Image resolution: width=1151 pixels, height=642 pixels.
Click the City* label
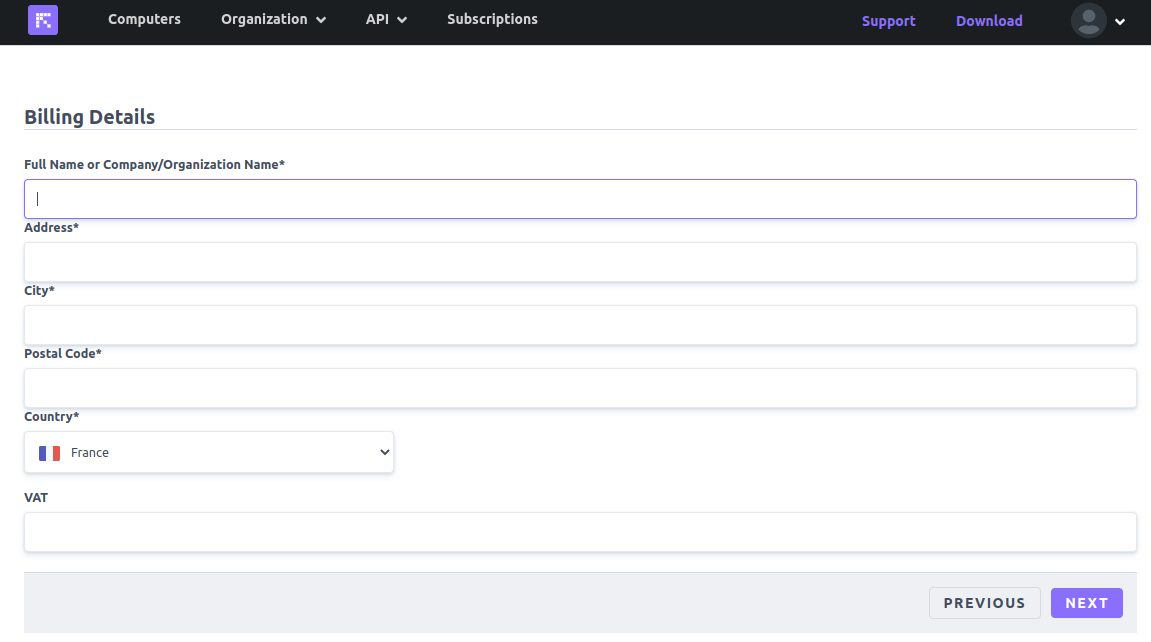pyautogui.click(x=40, y=291)
